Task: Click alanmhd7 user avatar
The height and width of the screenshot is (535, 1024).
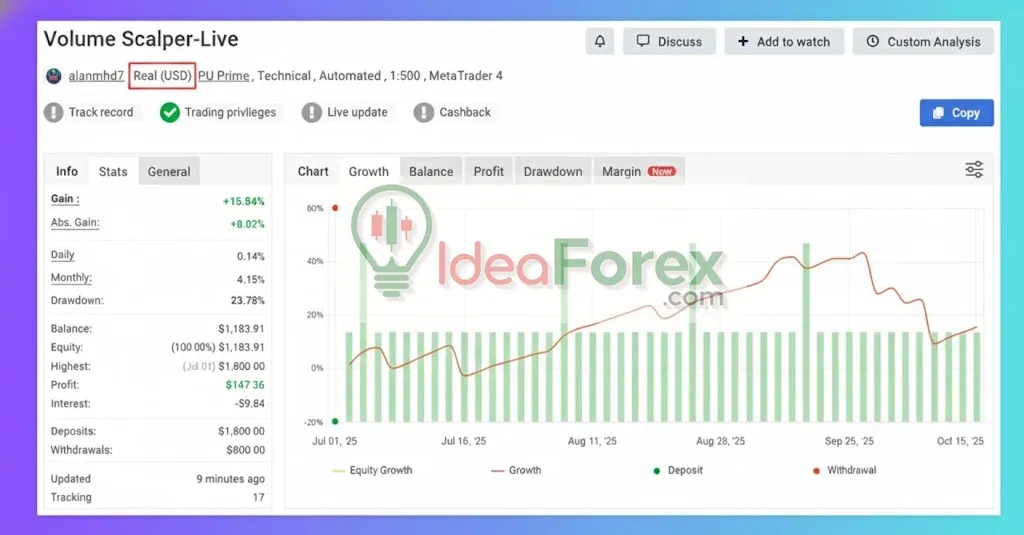Action: click(54, 76)
